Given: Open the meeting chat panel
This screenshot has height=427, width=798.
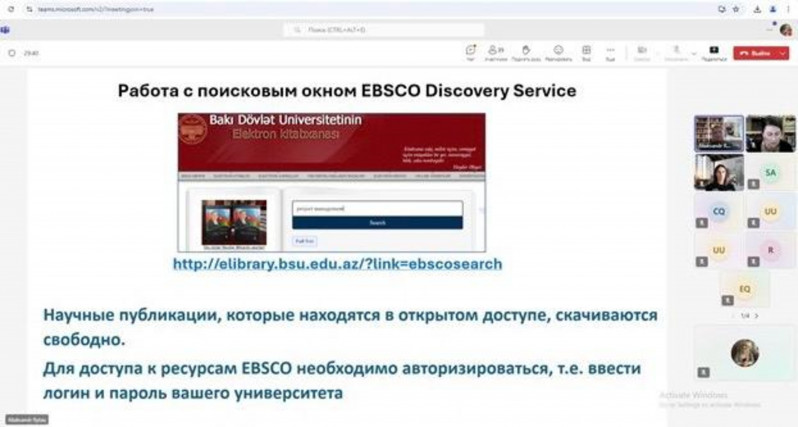Looking at the screenshot, I should 471,52.
